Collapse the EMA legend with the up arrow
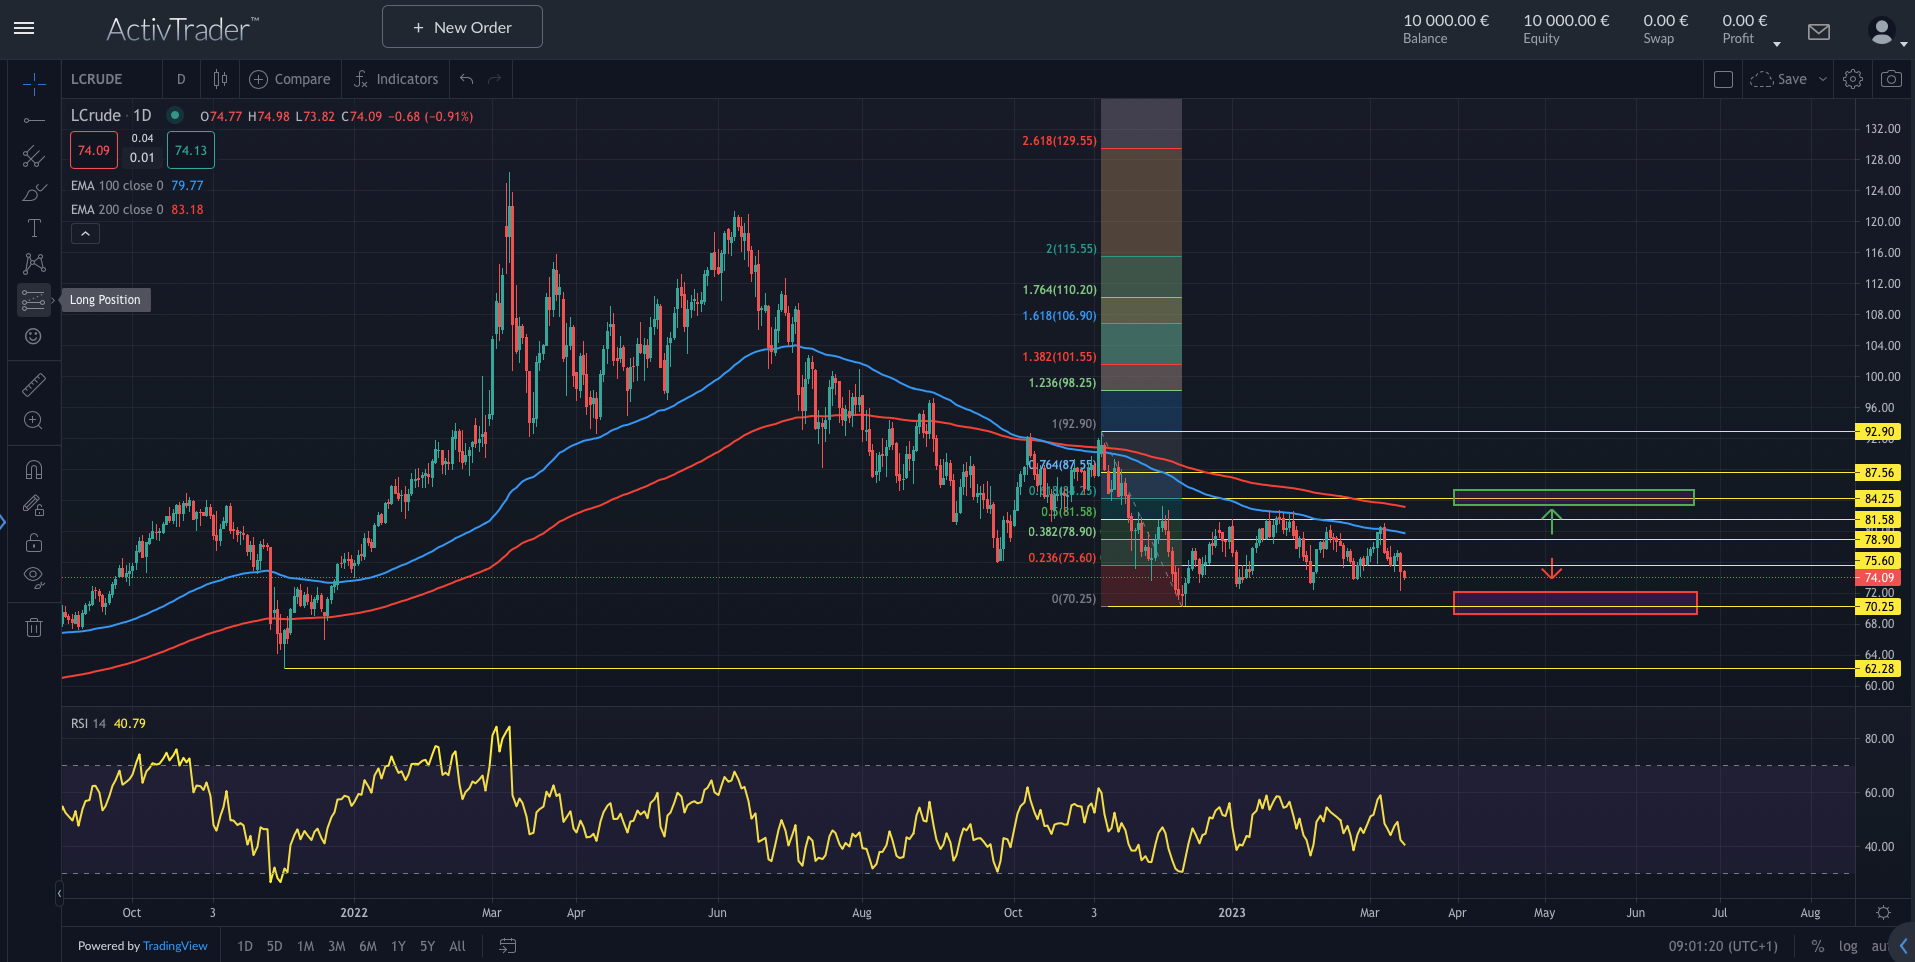This screenshot has height=962, width=1915. click(x=84, y=232)
